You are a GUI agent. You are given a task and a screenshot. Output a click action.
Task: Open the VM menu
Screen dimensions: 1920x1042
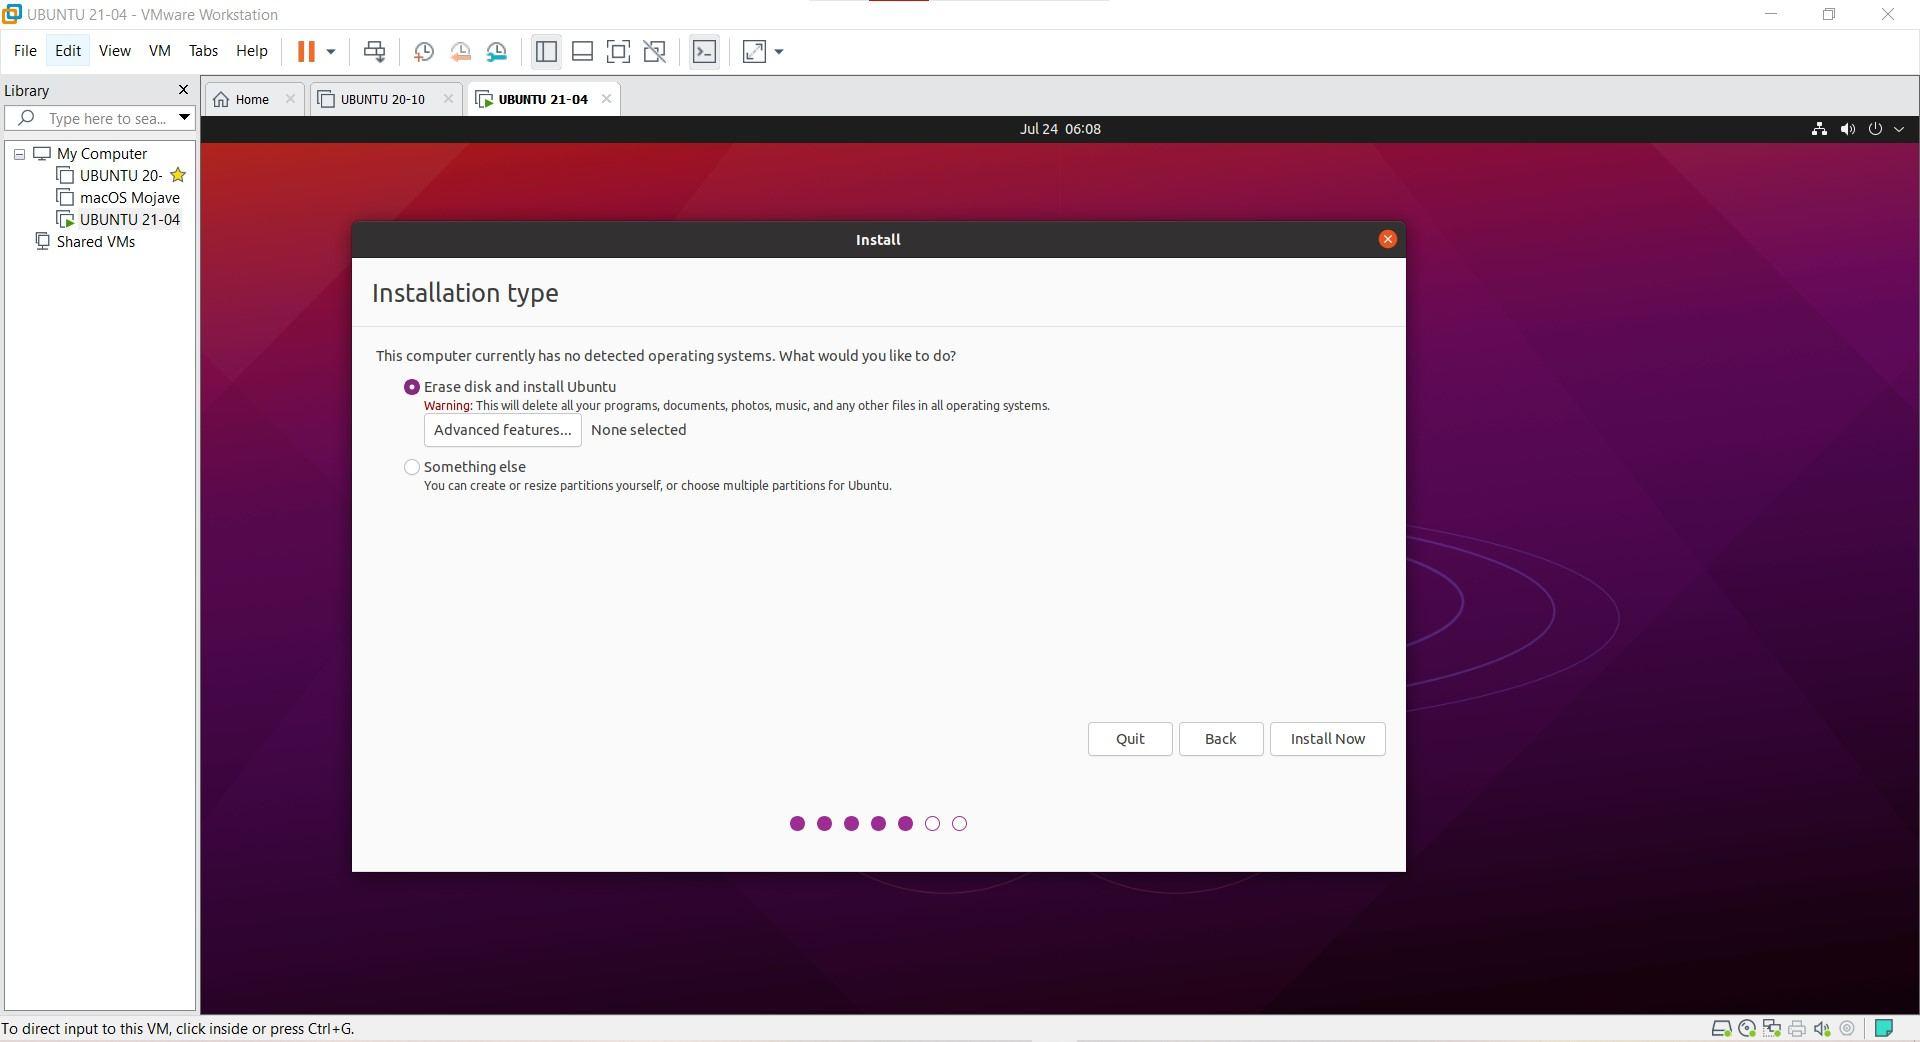(x=160, y=51)
